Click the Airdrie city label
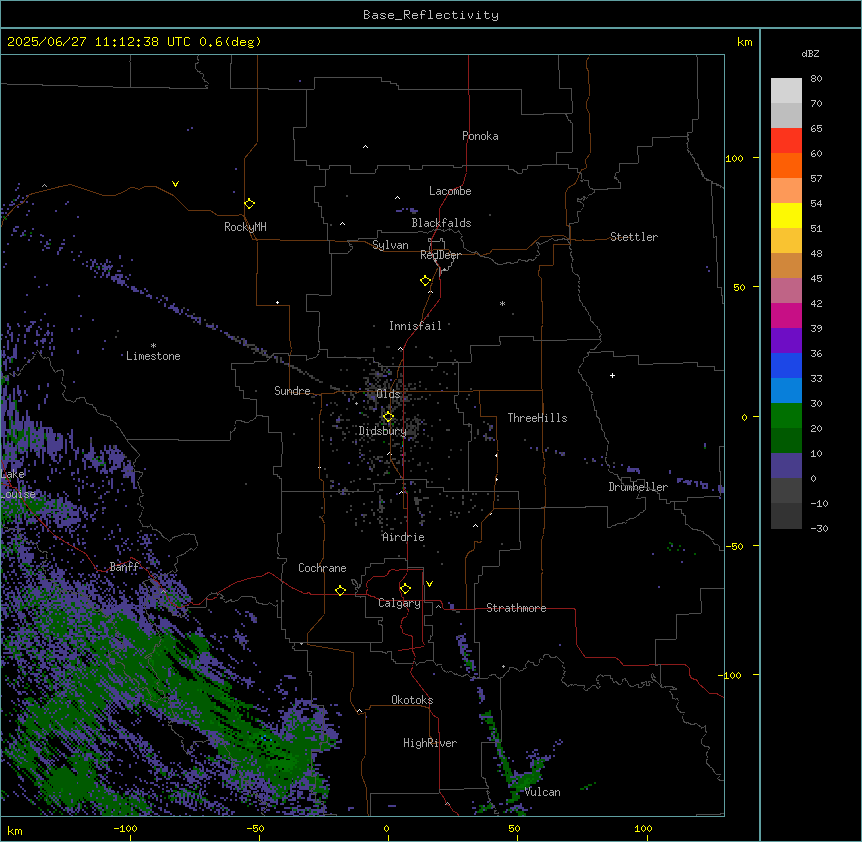Viewport: 862px width, 842px height. click(403, 537)
